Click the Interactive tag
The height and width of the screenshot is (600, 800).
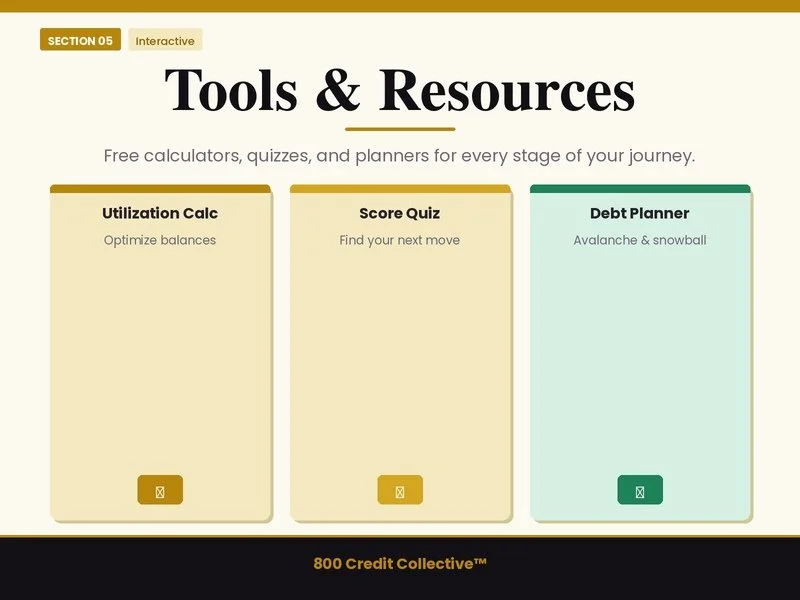tap(165, 39)
